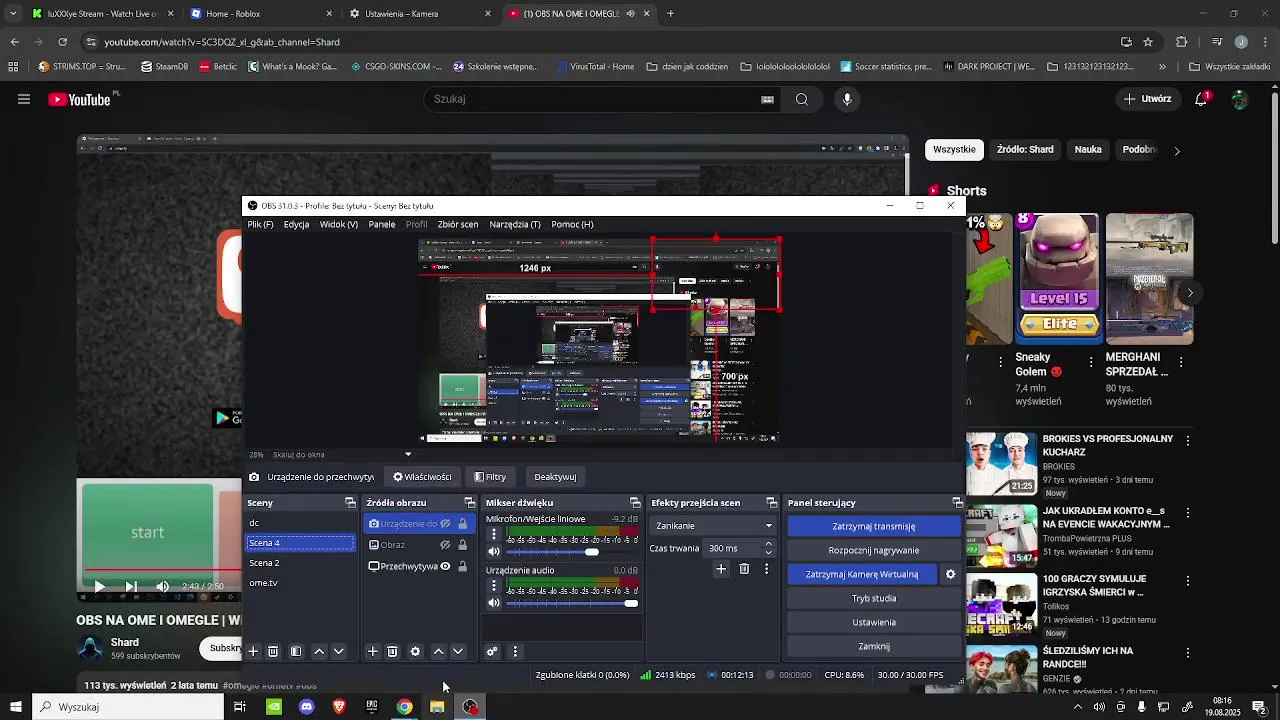Increase Czas trwania duration stepper

[768, 544]
